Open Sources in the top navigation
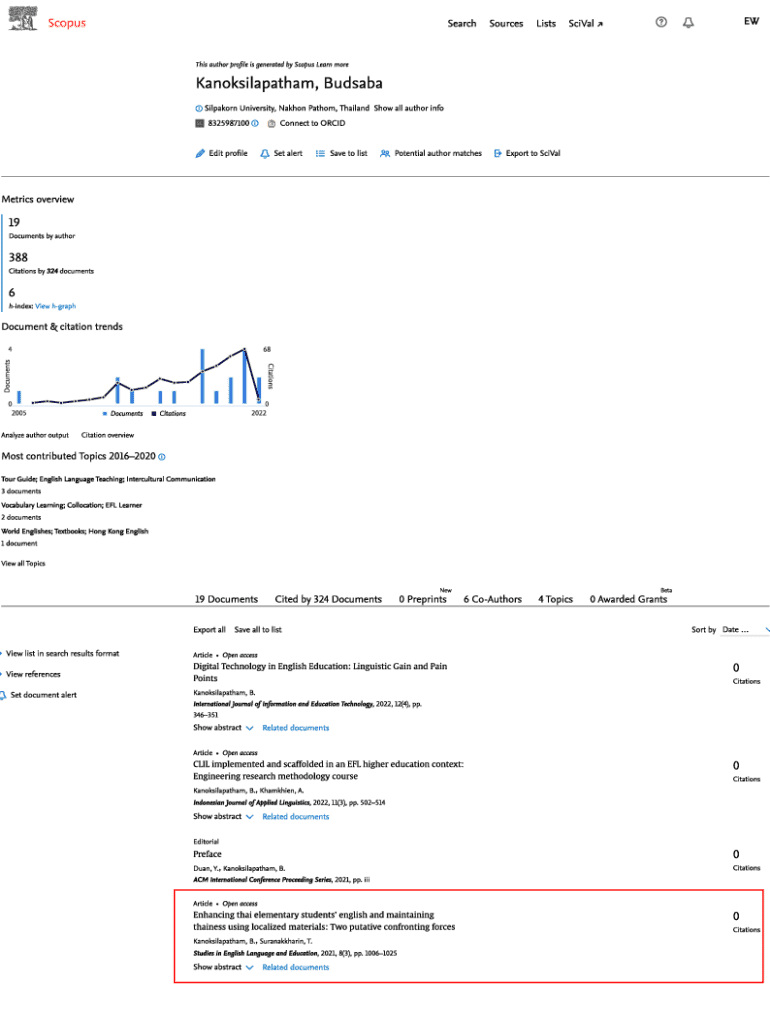 pyautogui.click(x=506, y=23)
